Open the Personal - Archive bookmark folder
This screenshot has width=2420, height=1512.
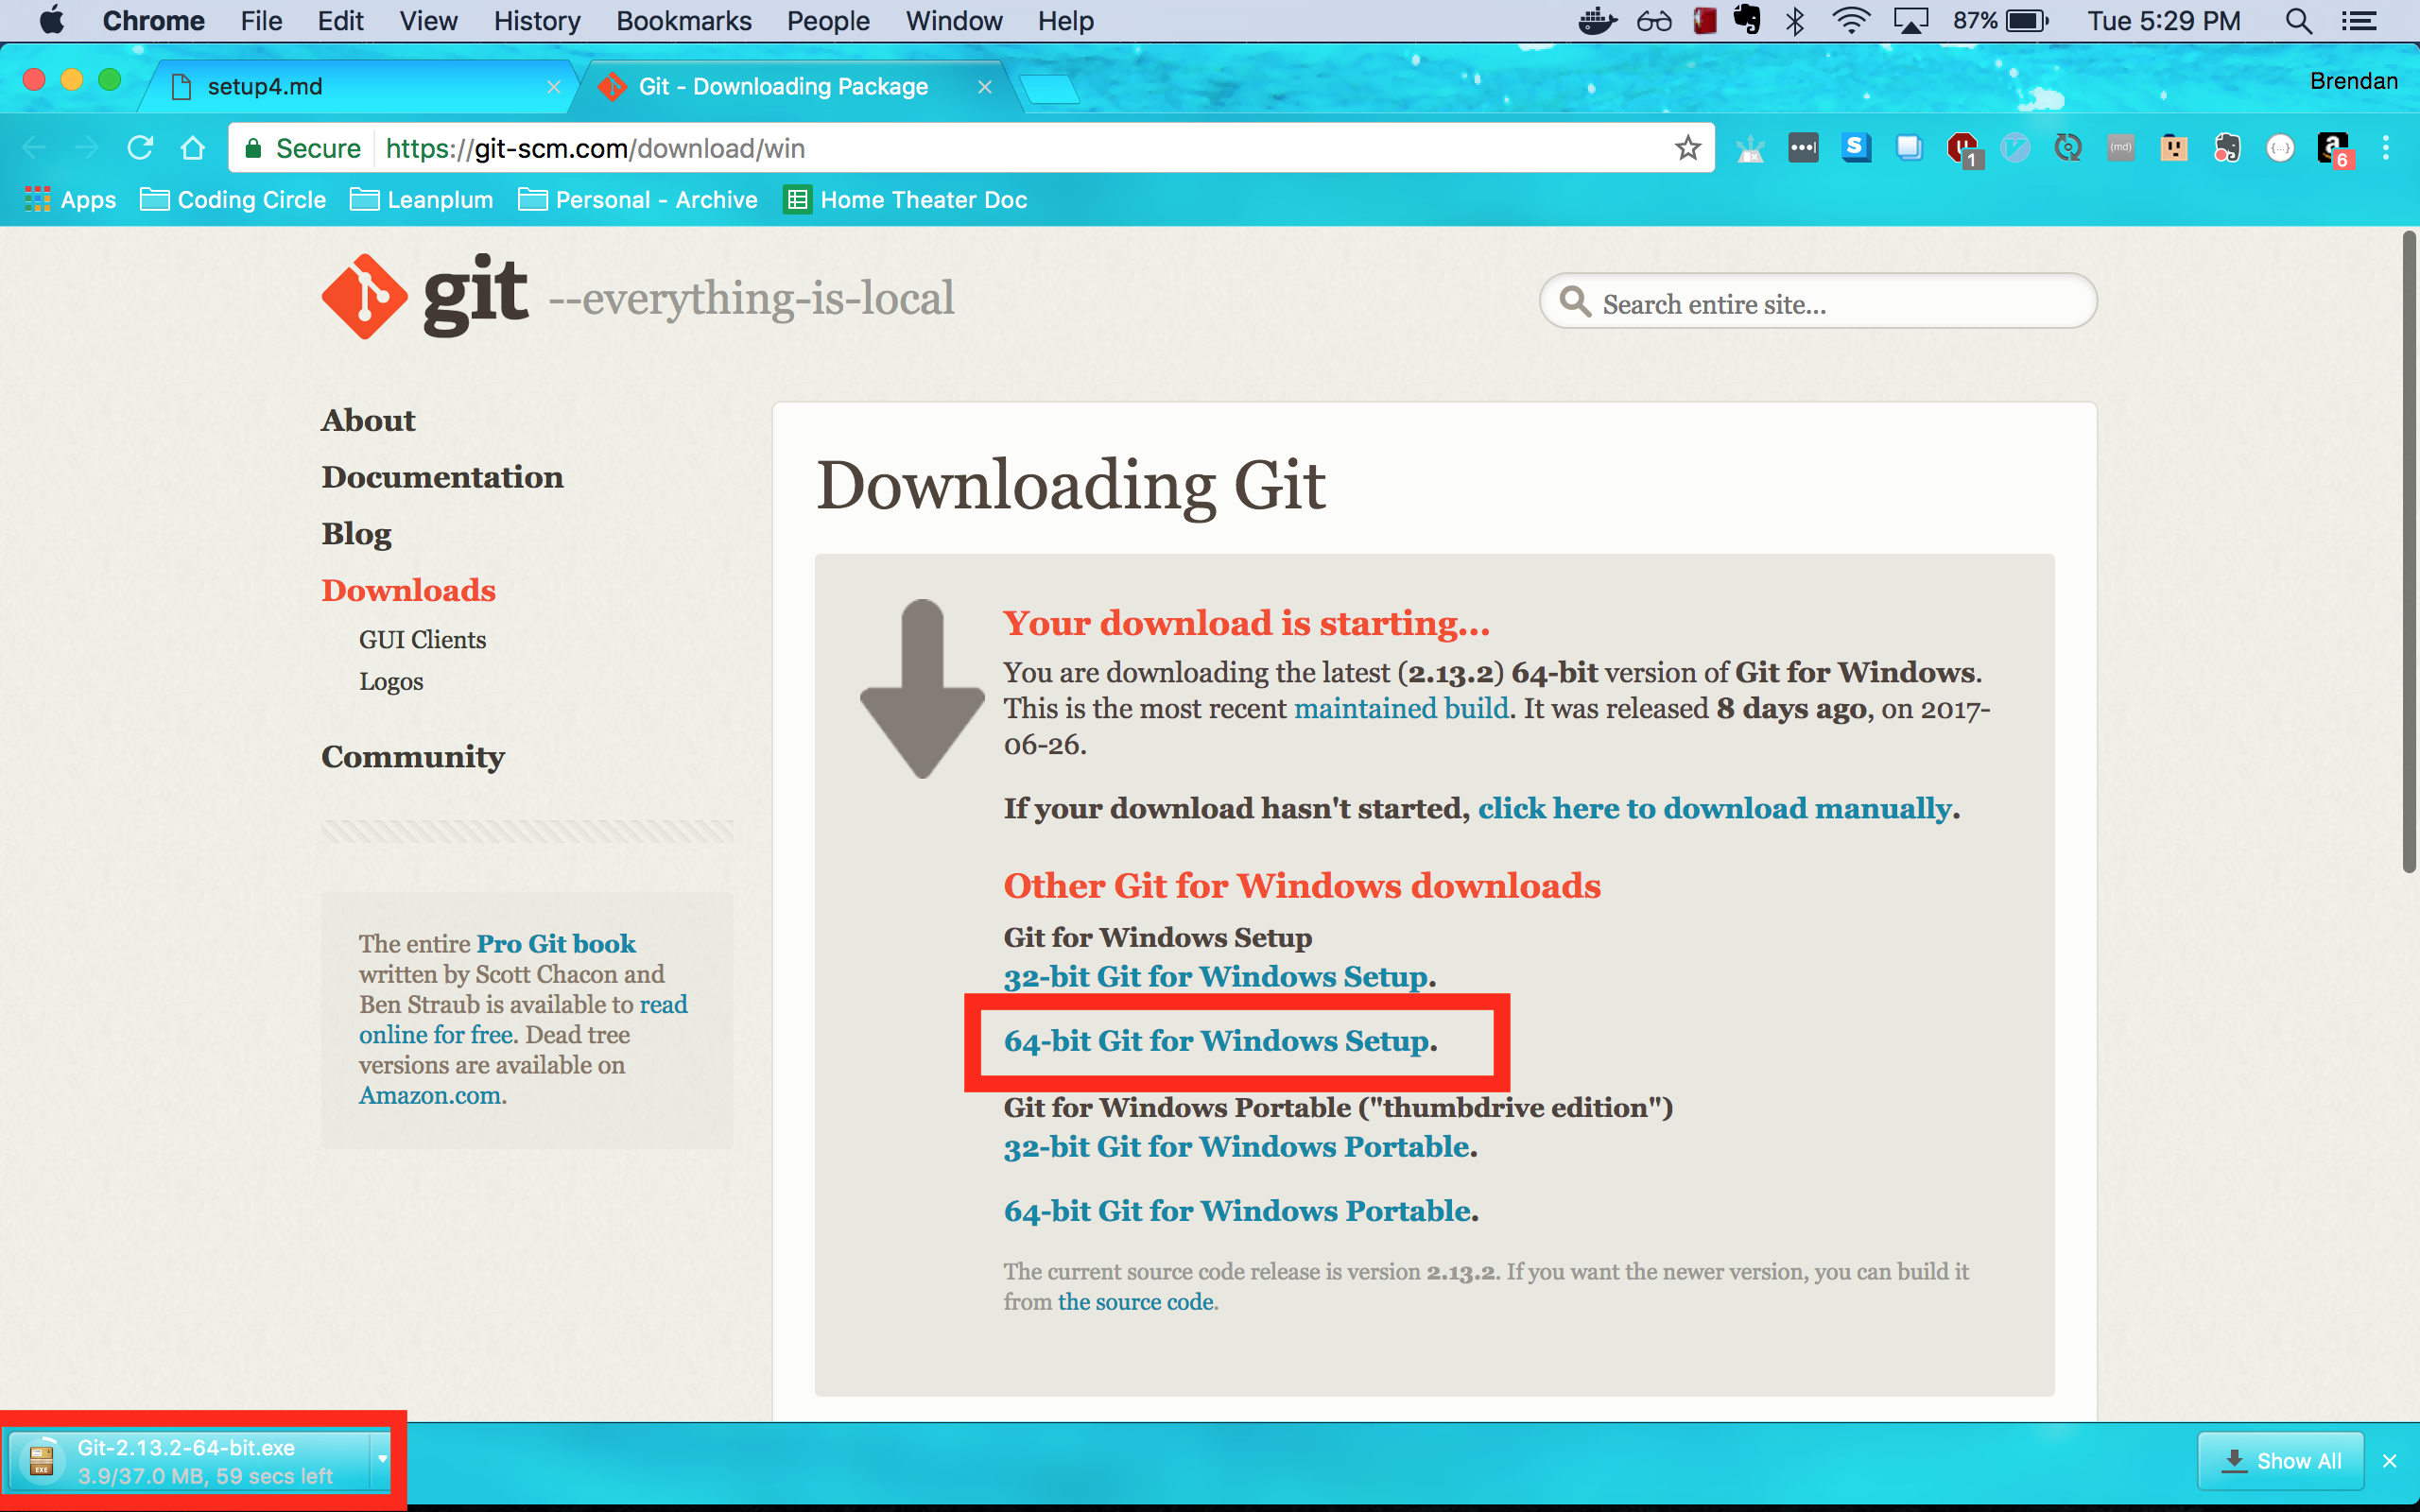(638, 200)
